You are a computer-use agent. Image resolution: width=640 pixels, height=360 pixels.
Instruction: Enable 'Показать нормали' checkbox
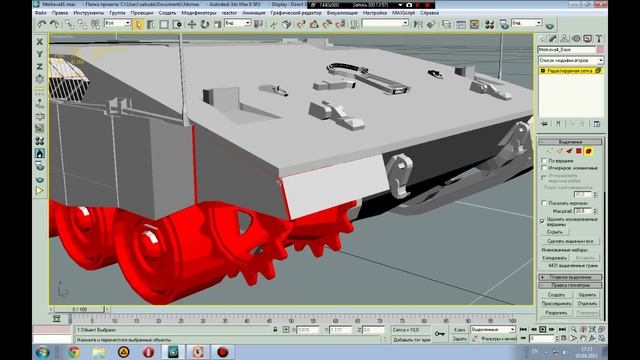544,203
